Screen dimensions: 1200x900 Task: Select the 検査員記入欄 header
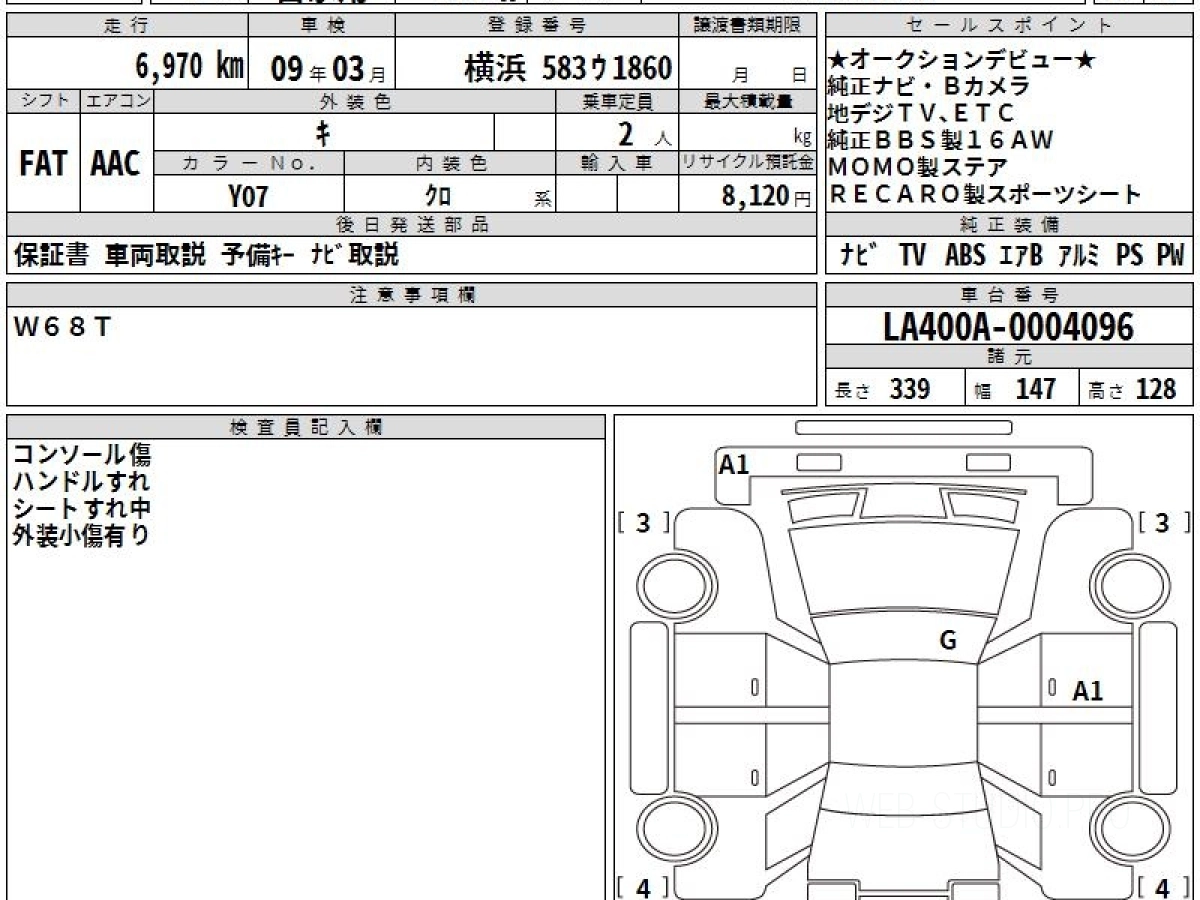[x=305, y=427]
